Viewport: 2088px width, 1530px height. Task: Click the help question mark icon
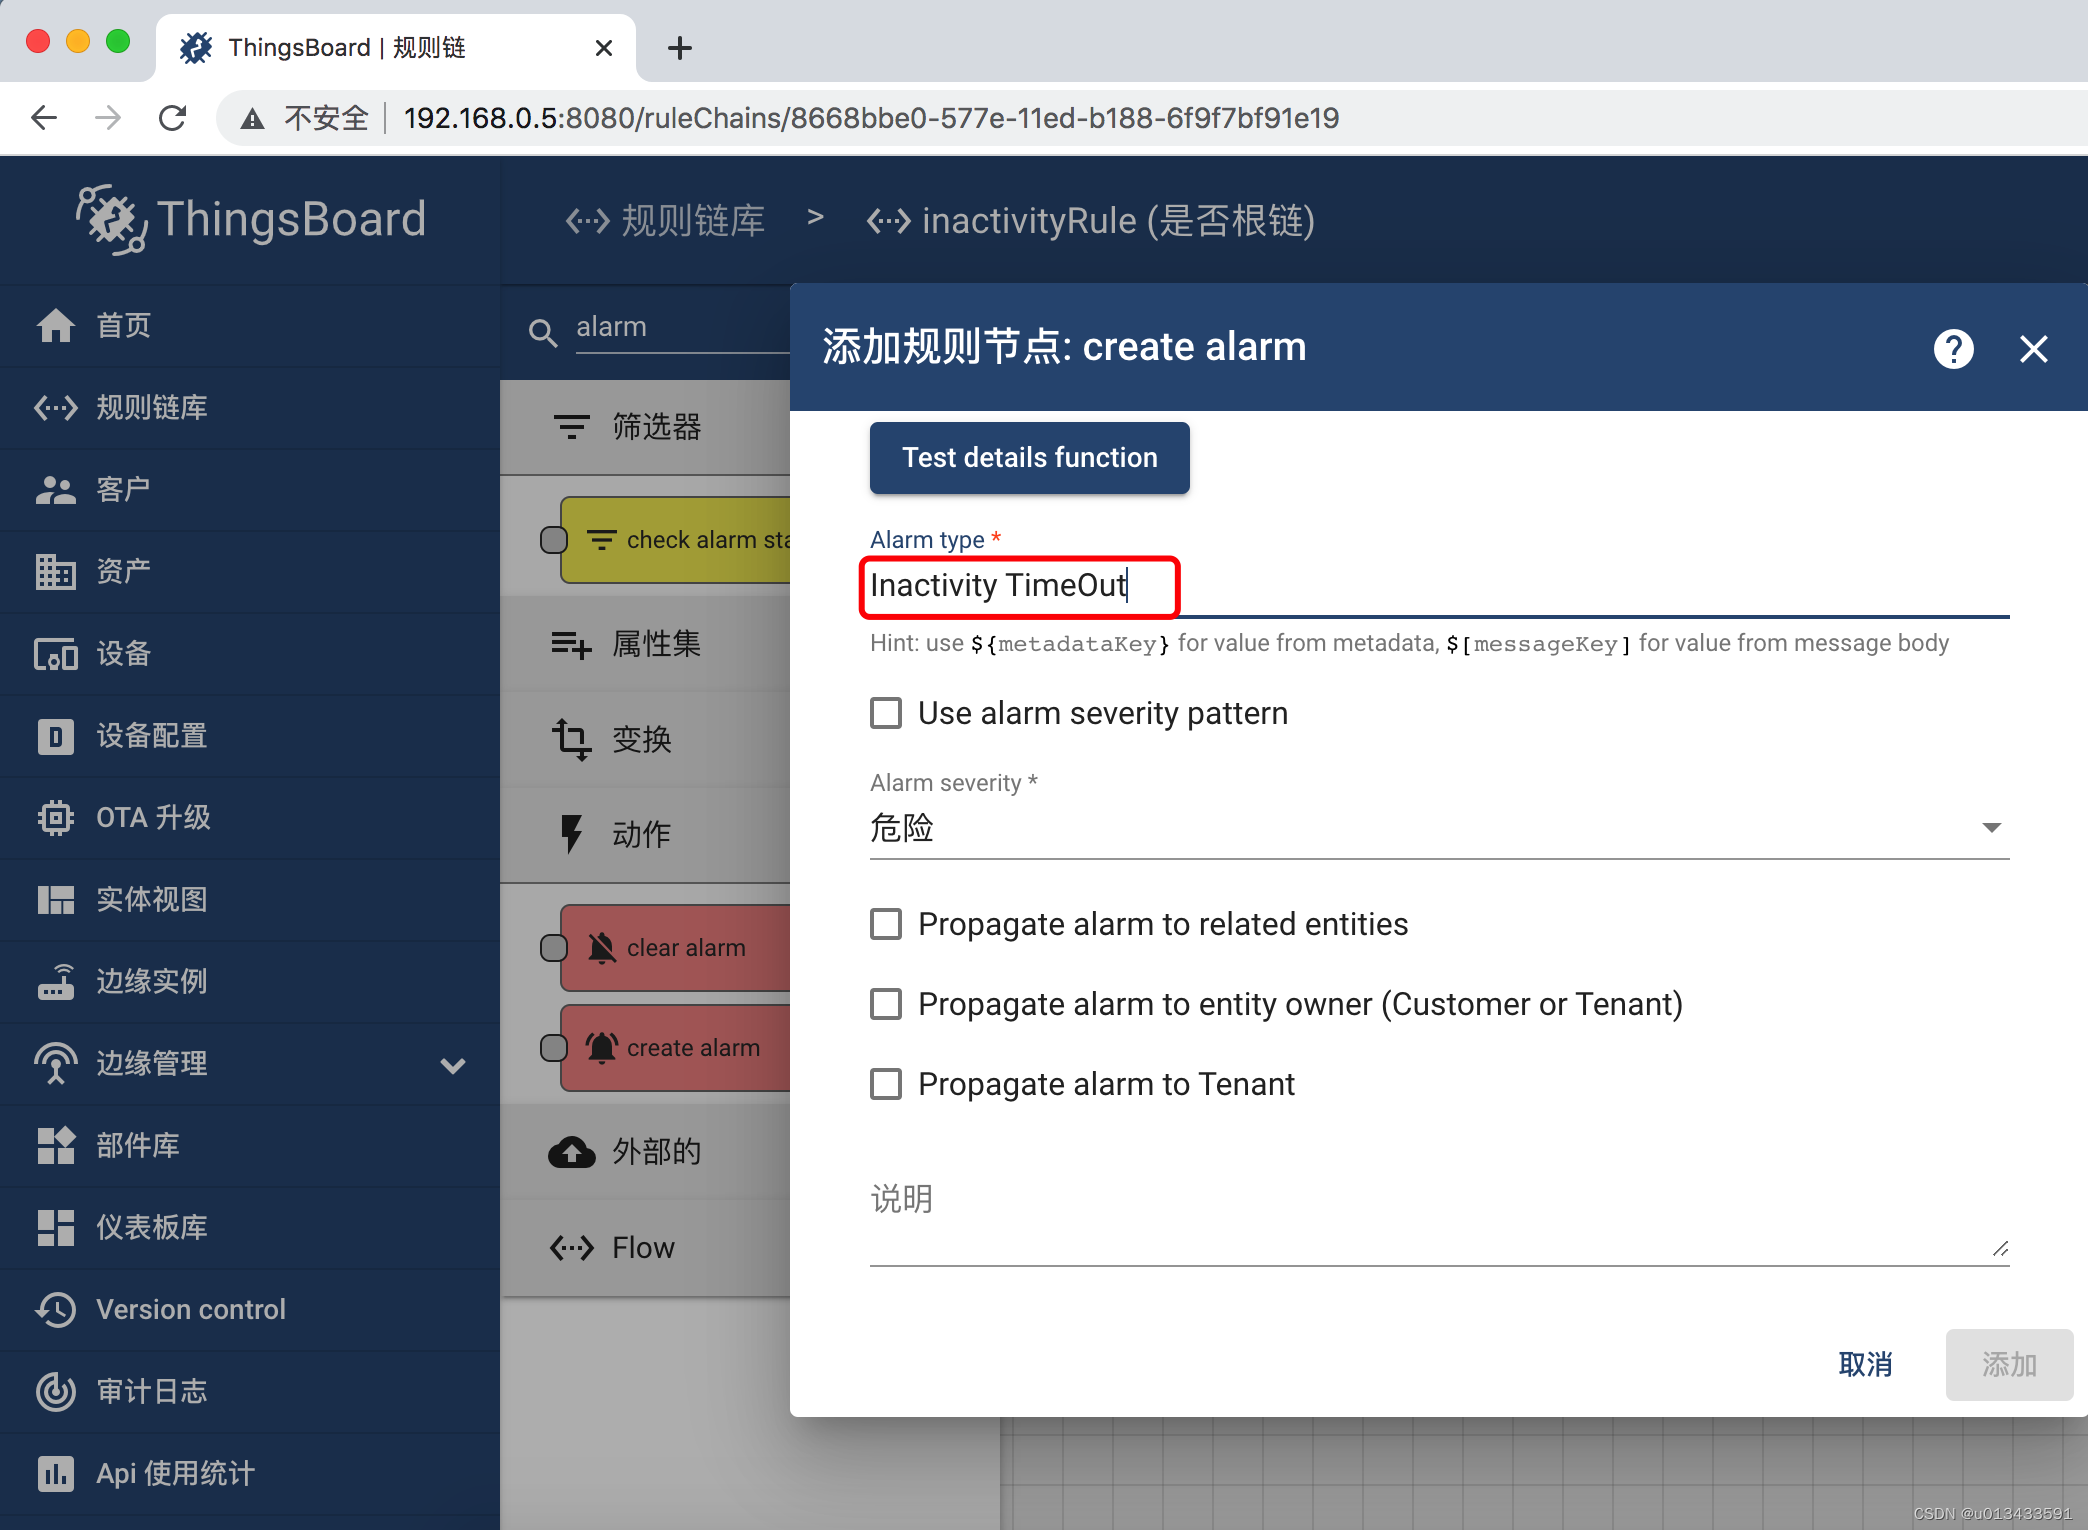1953,349
